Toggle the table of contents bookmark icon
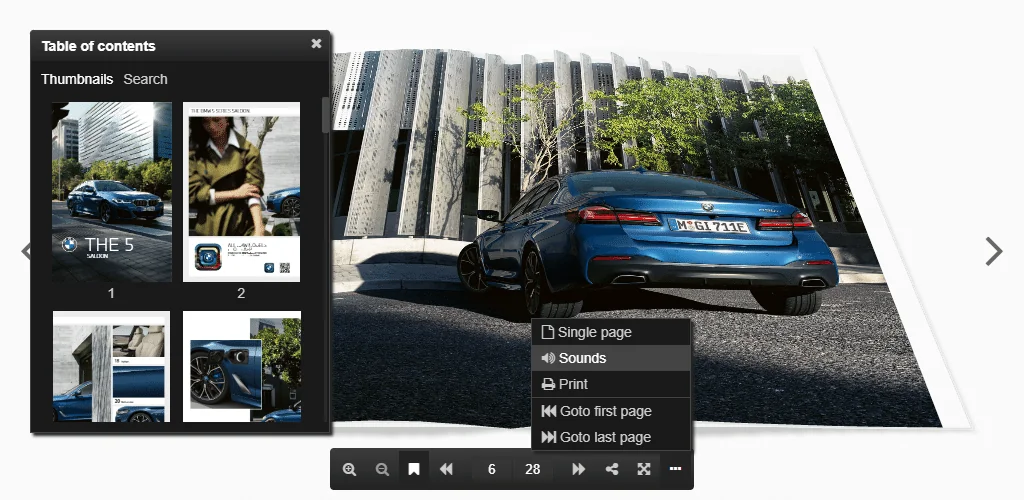 click(414, 469)
